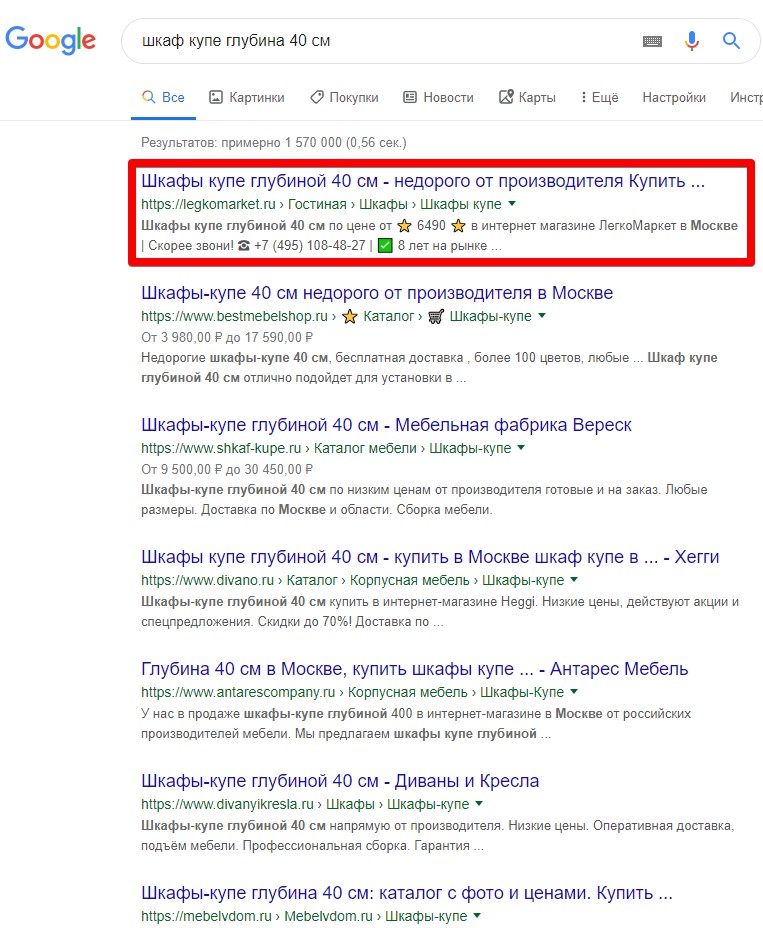This screenshot has height=928, width=763.
Task: Click the Карты tab map pin icon
Action: click(x=506, y=97)
